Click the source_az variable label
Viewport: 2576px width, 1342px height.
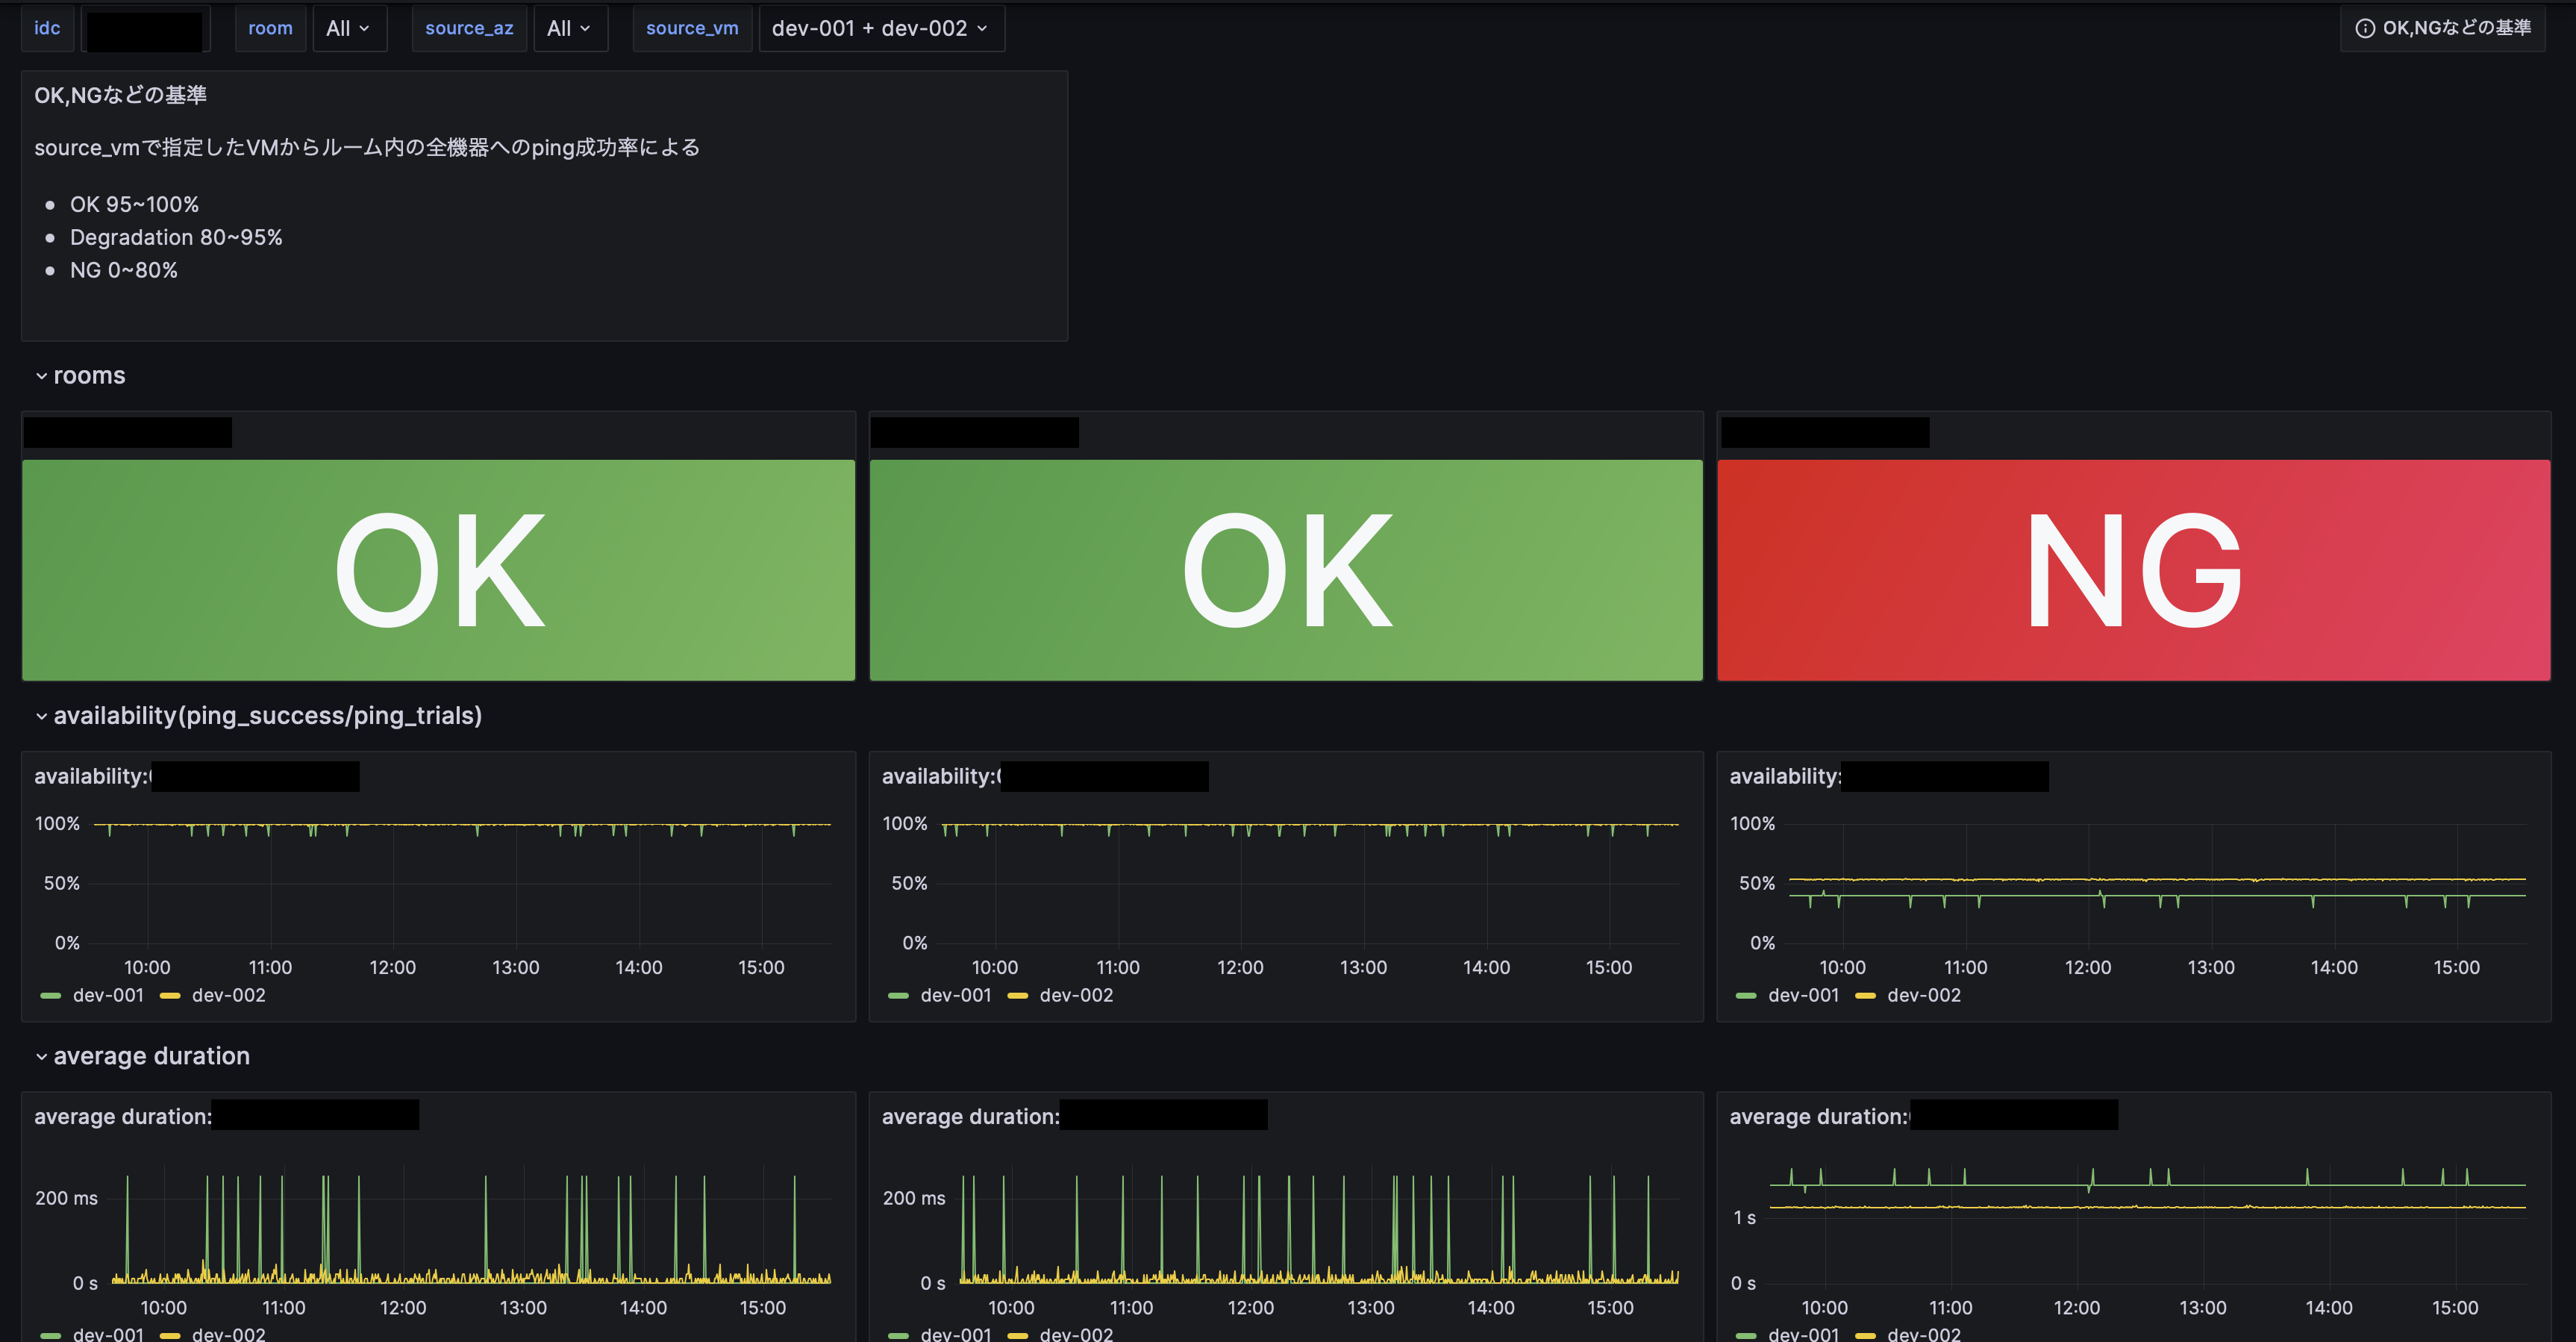coord(469,28)
